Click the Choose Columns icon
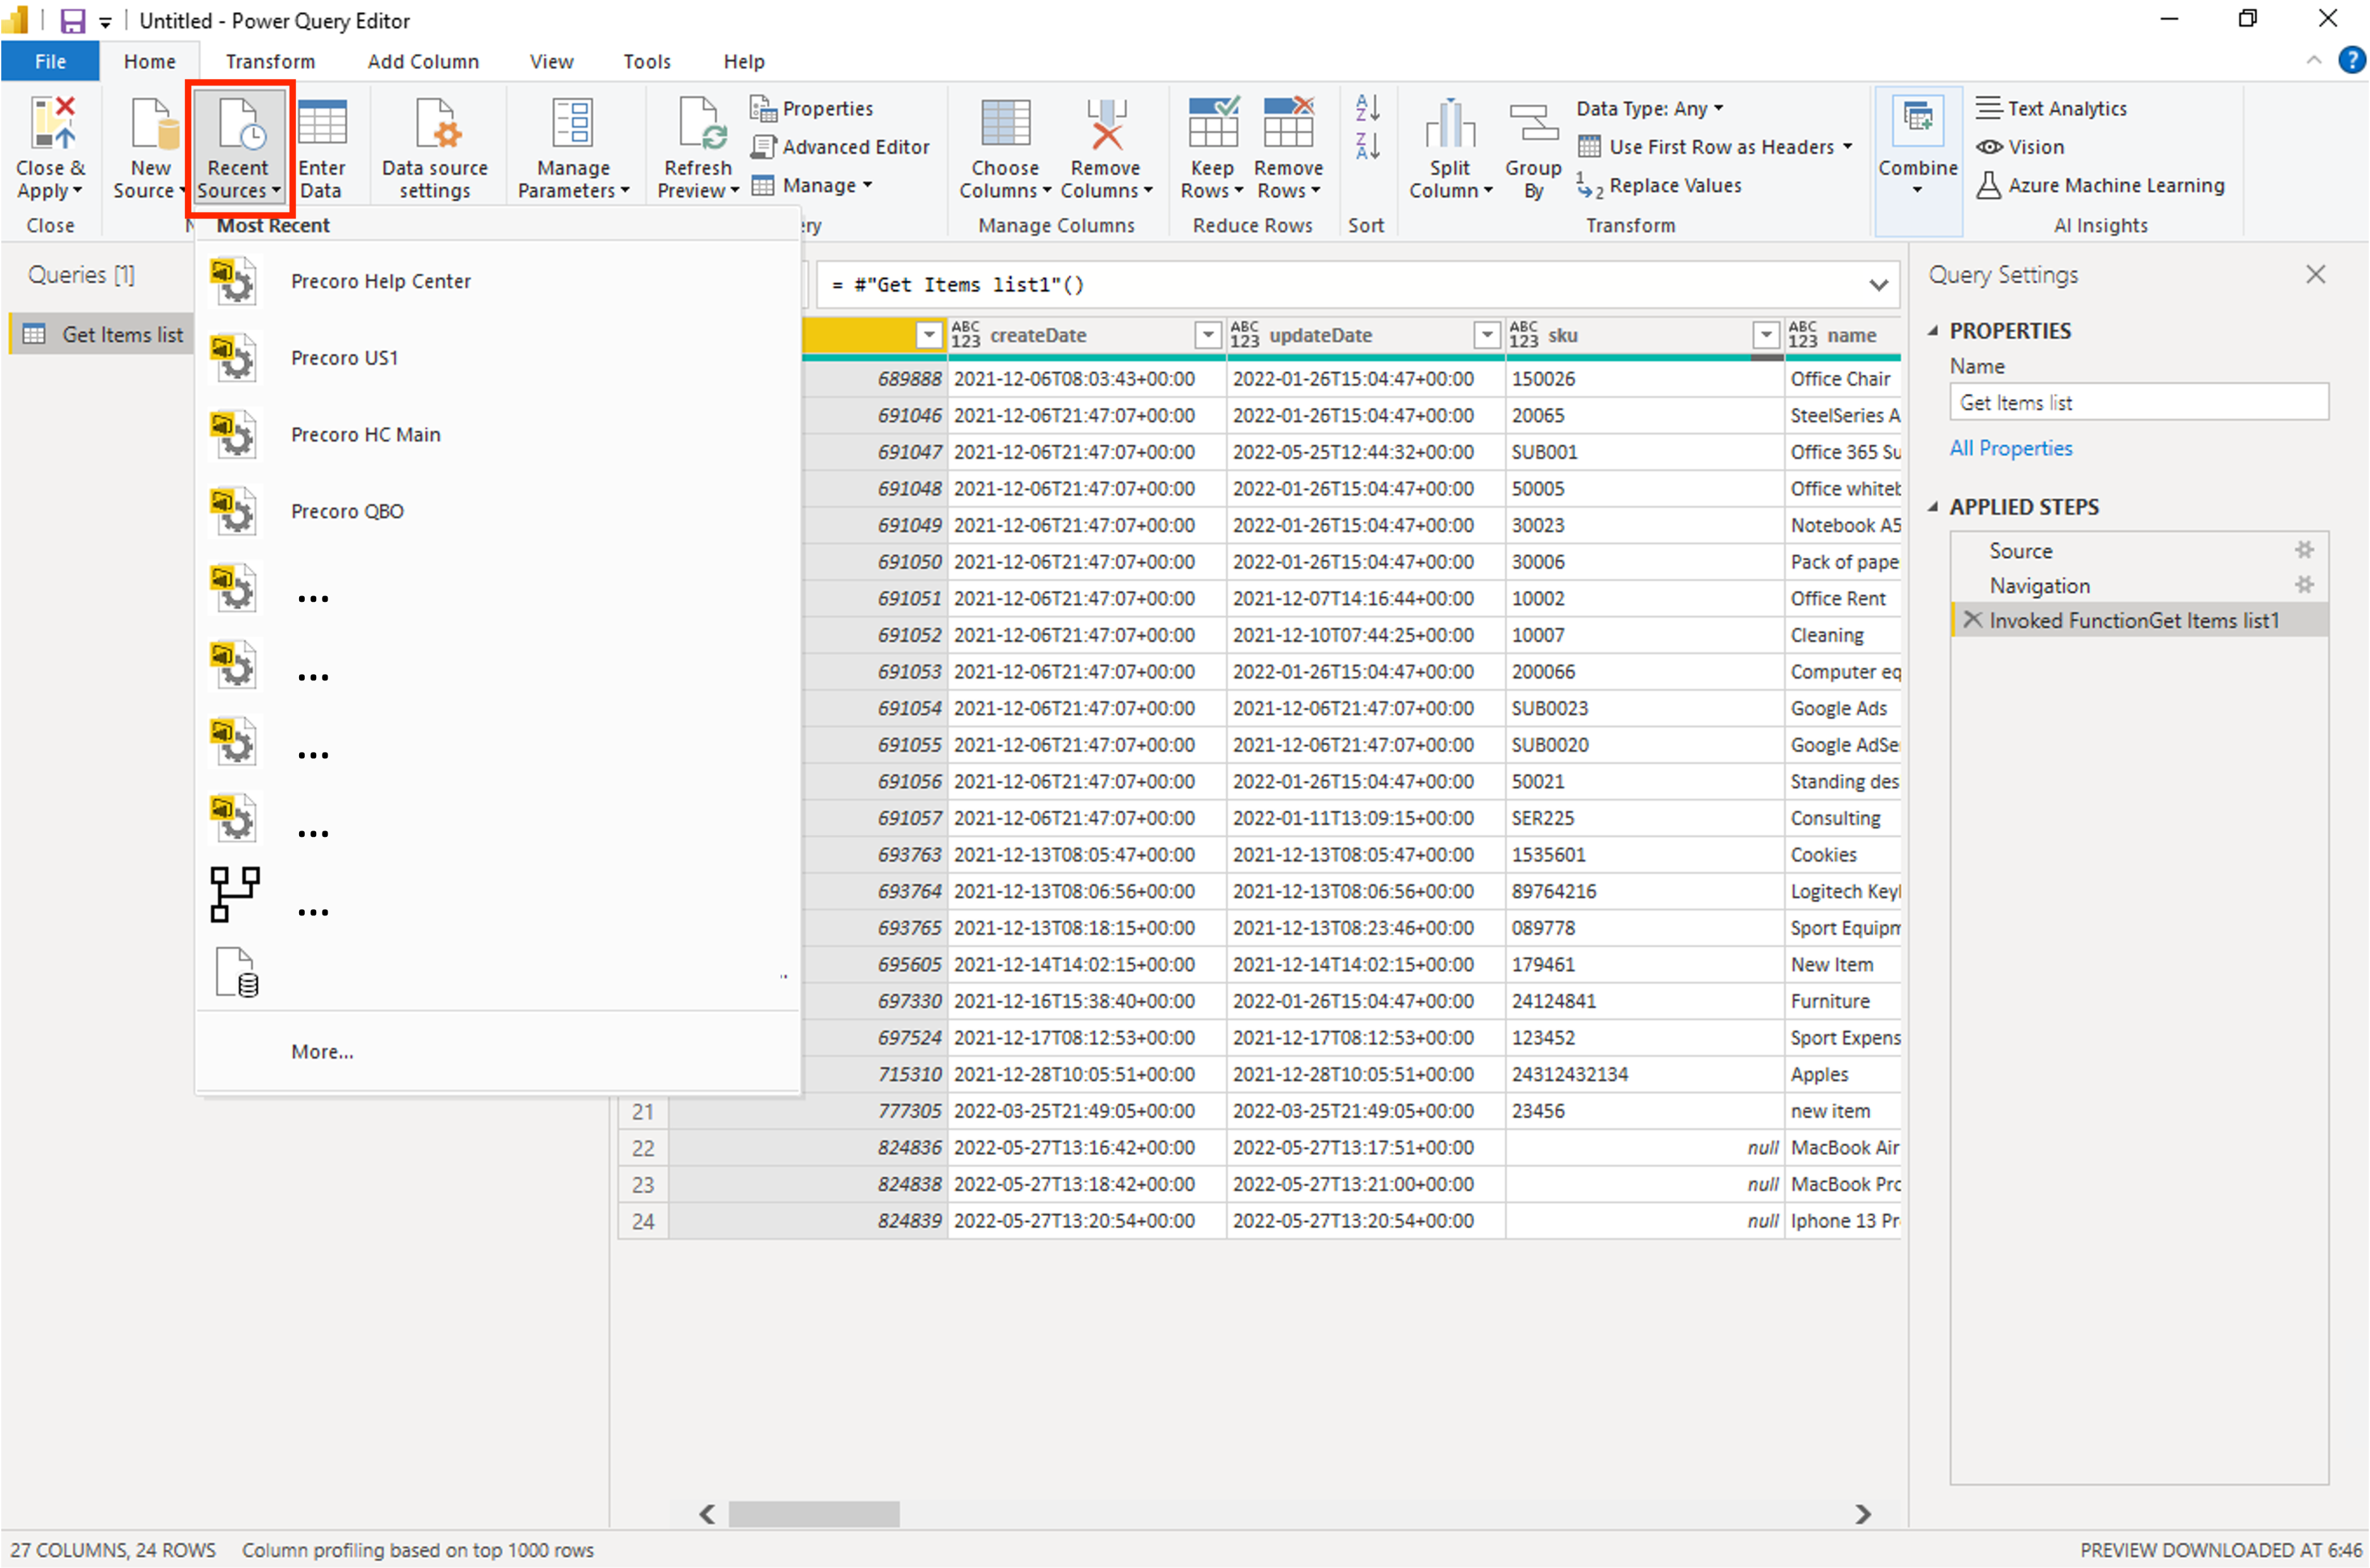The height and width of the screenshot is (1568, 2370). 1005,124
